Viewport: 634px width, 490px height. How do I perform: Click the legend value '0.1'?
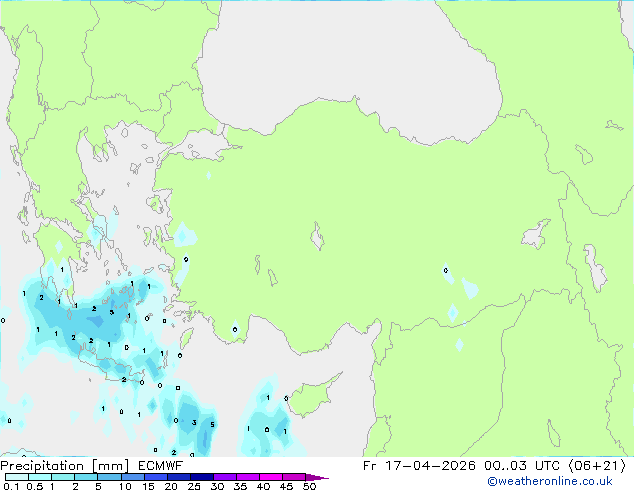pyautogui.click(x=11, y=486)
